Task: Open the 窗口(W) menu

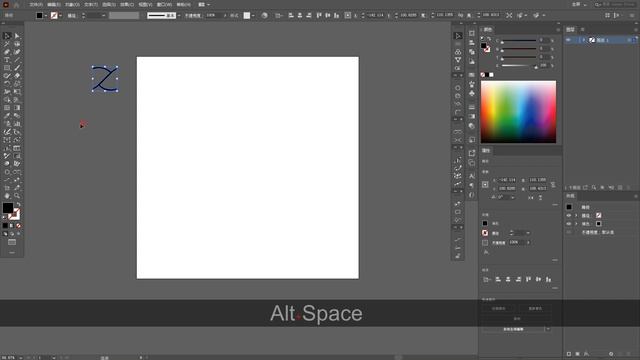Action: point(164,4)
